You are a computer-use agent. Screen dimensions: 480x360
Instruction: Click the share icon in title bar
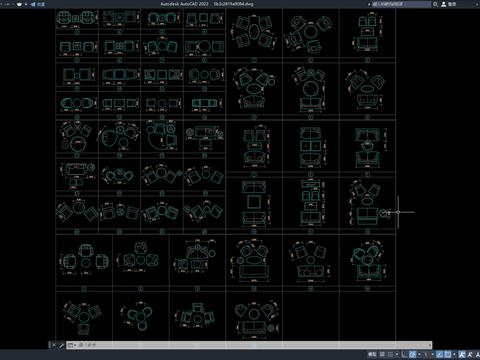[33, 4]
